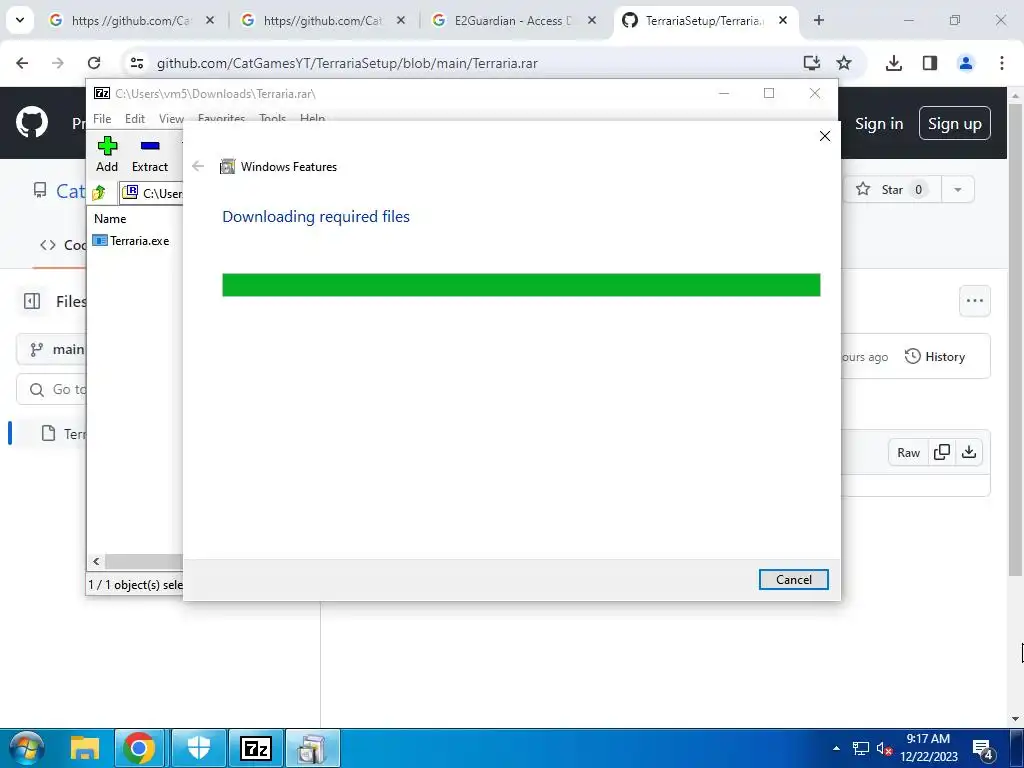Click the browser back arrow

22,63
